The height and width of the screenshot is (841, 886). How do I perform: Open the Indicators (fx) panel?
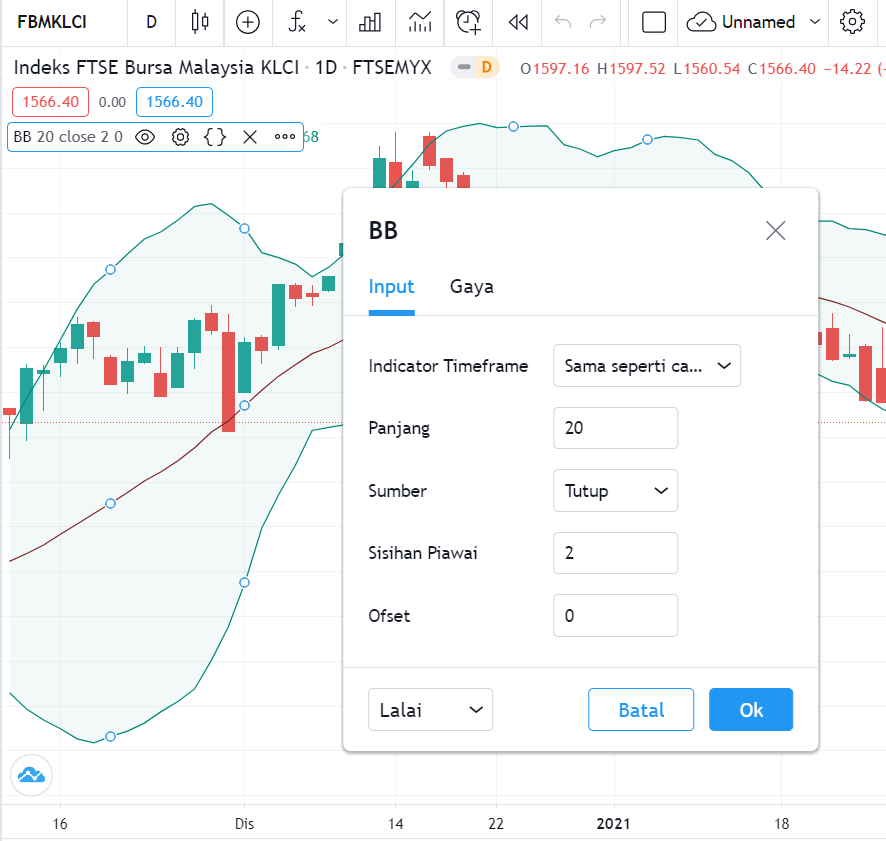tap(296, 22)
